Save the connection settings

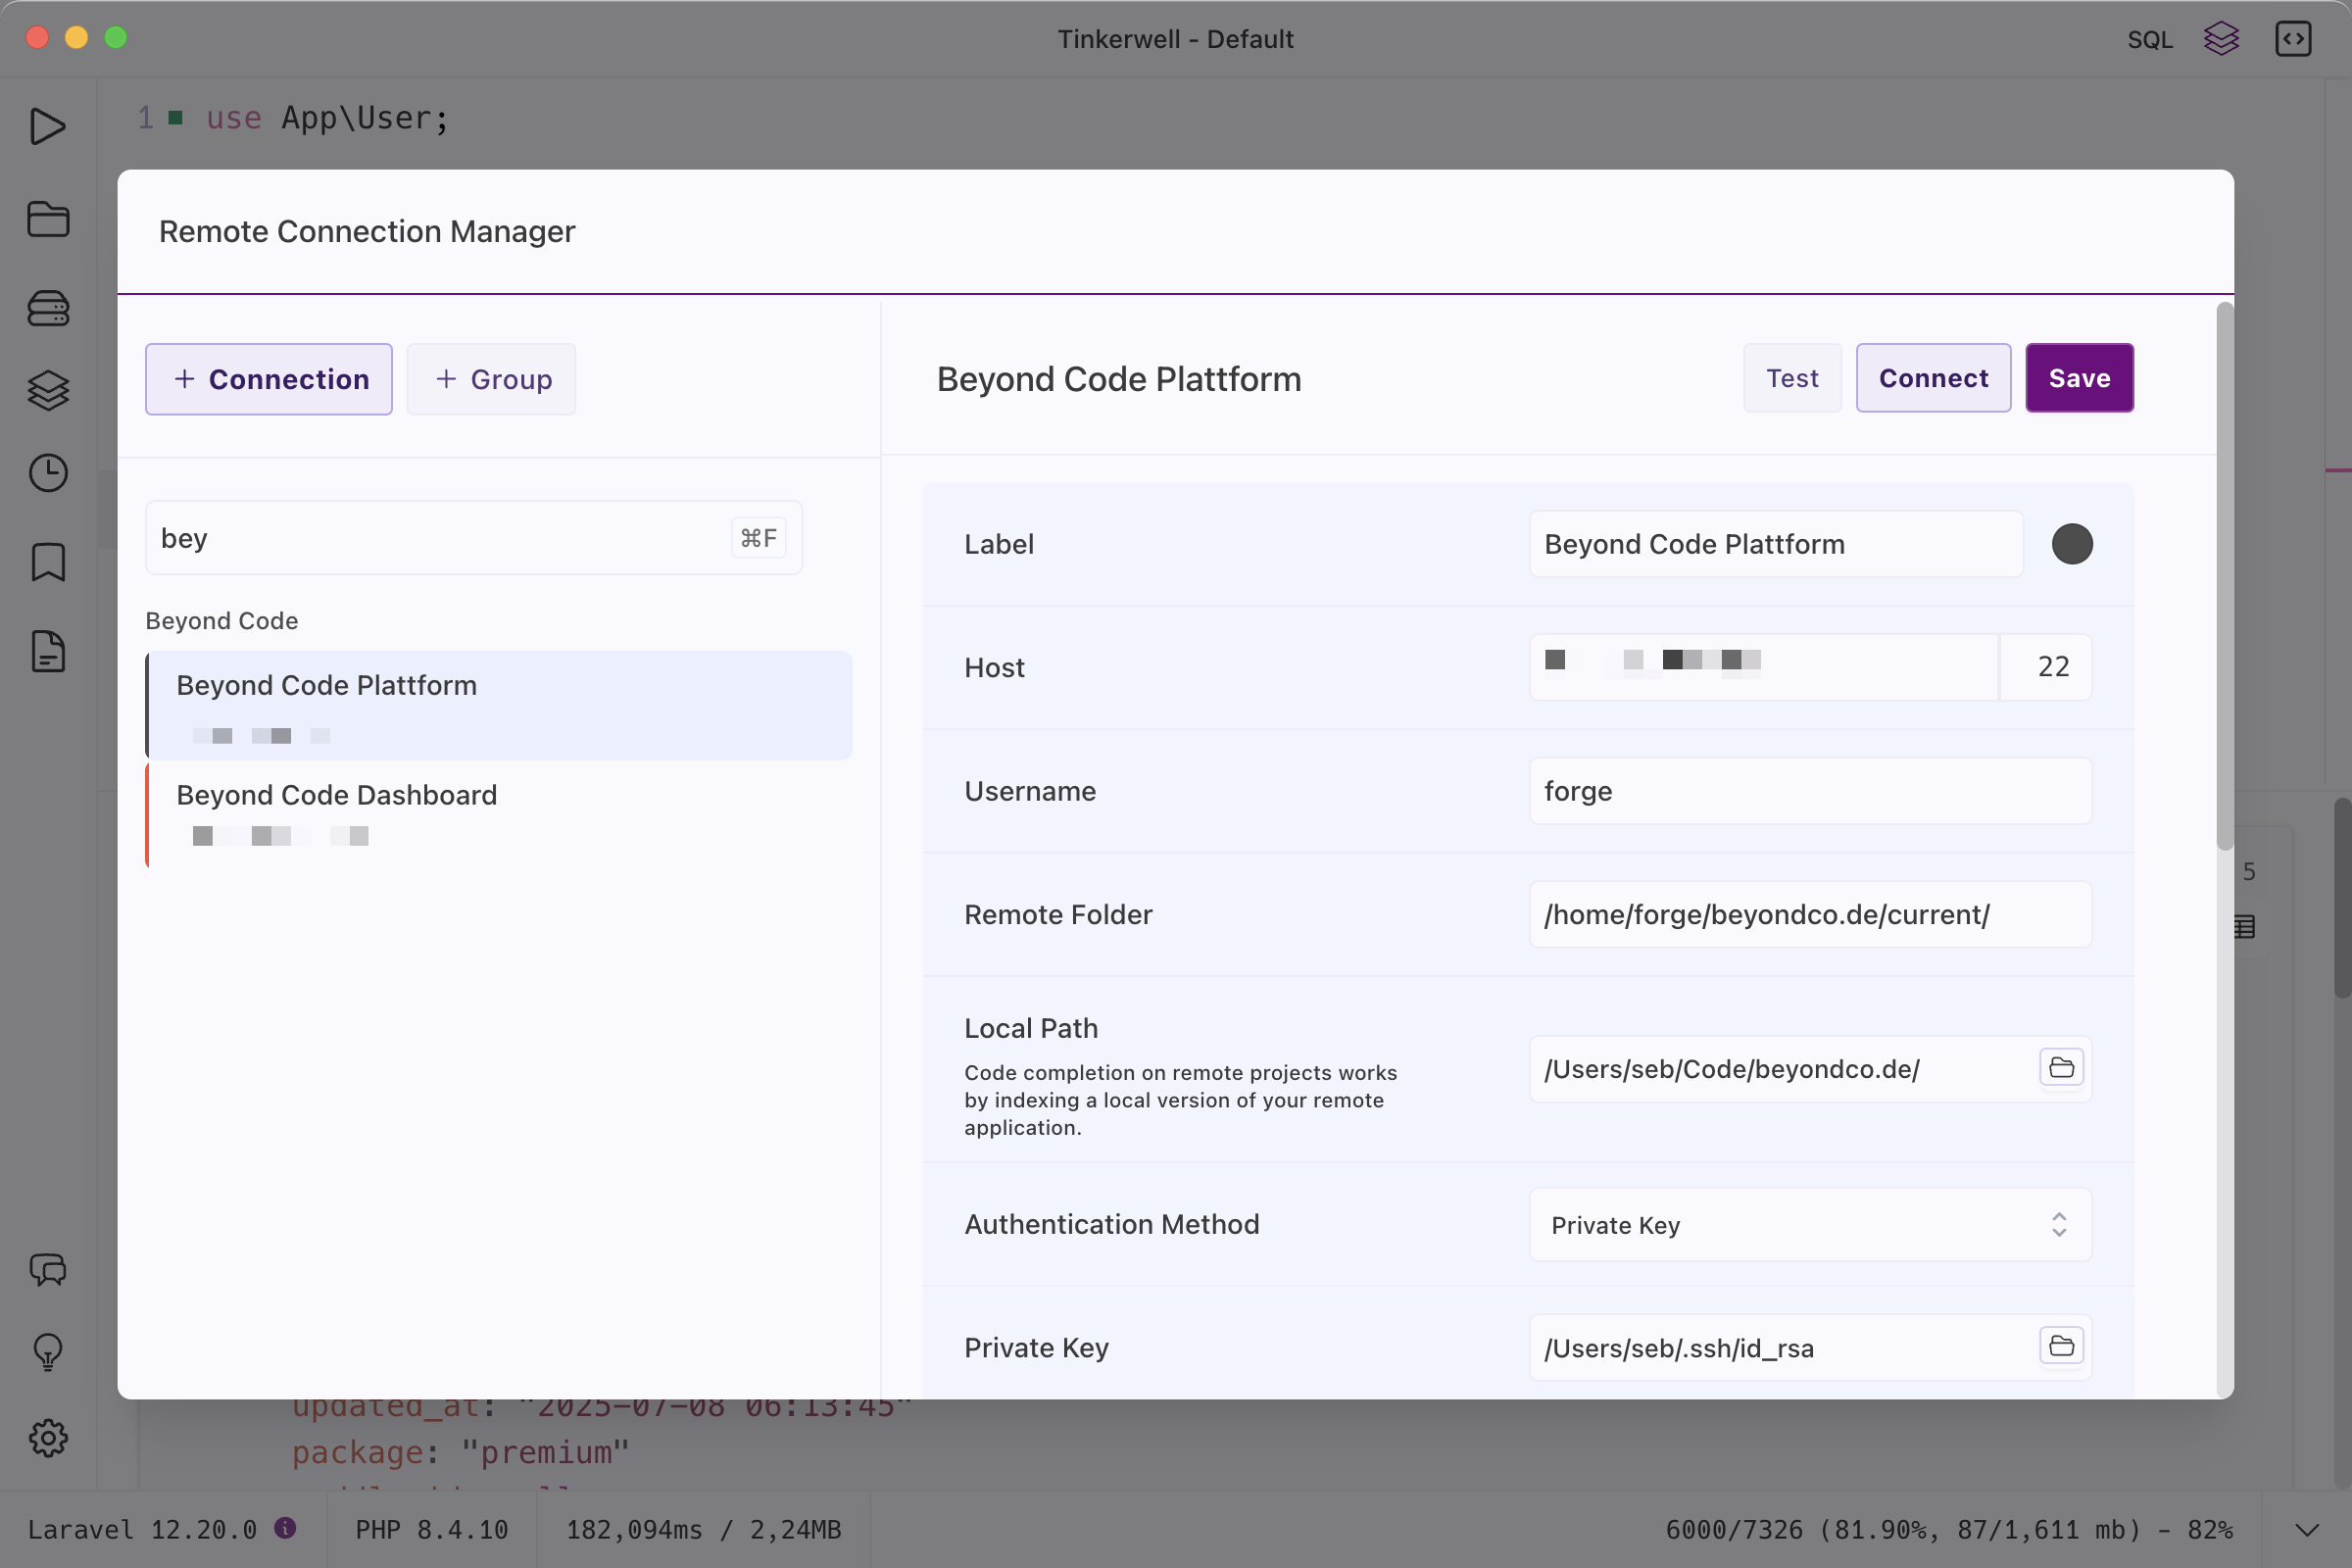tap(2079, 378)
